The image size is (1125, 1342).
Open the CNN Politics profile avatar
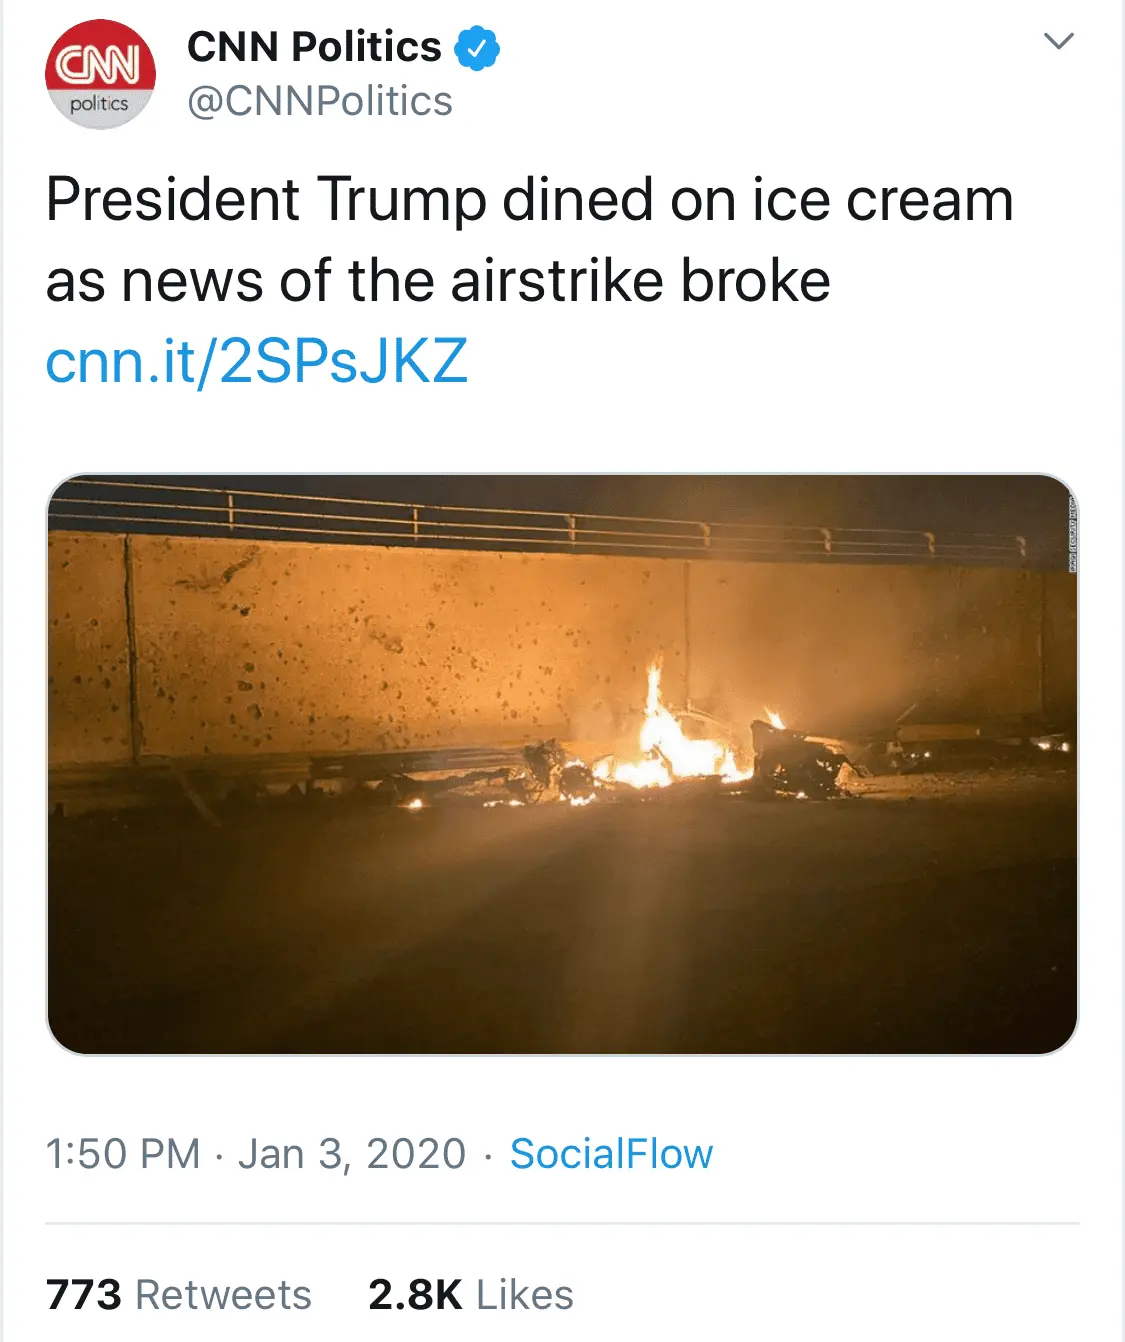(100, 74)
